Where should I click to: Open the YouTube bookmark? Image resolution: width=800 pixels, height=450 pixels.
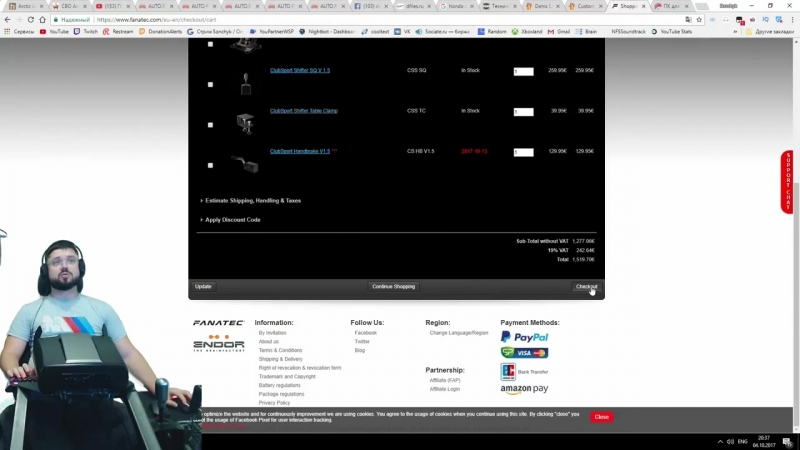[54, 32]
